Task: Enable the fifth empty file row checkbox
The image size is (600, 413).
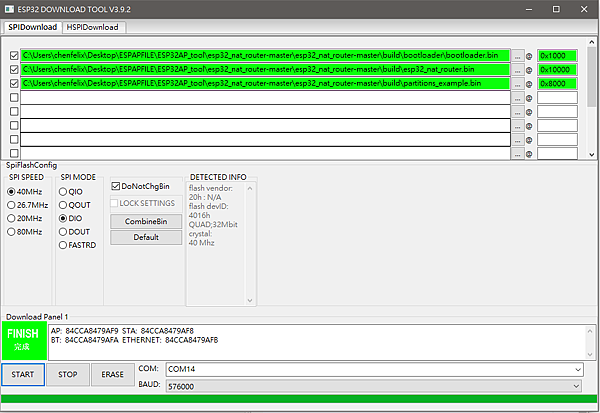Action: 14,111
